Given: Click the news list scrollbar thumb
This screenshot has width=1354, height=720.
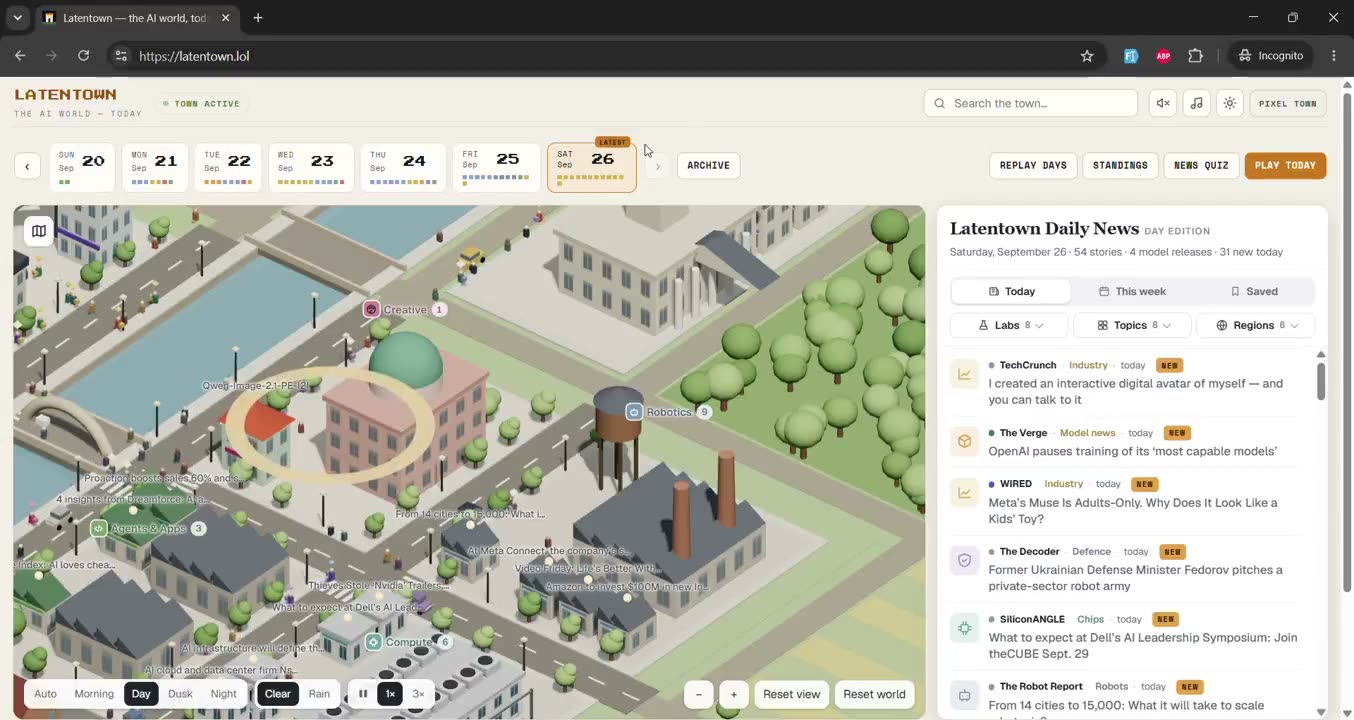Looking at the screenshot, I should coord(1321,381).
